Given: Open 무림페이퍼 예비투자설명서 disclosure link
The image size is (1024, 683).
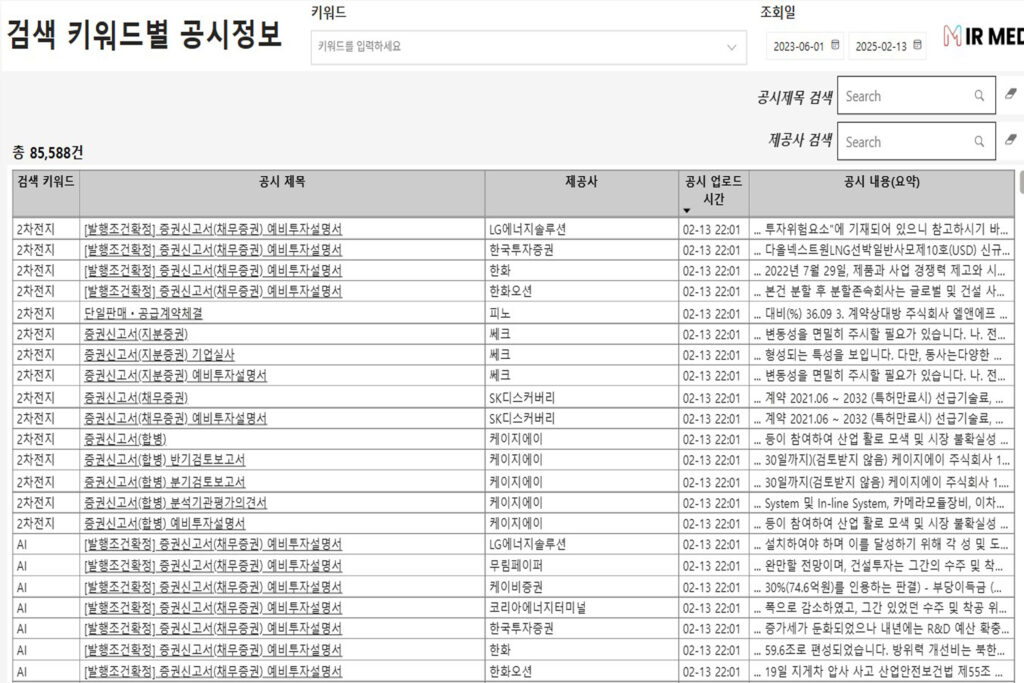Looking at the screenshot, I should click(213, 565).
